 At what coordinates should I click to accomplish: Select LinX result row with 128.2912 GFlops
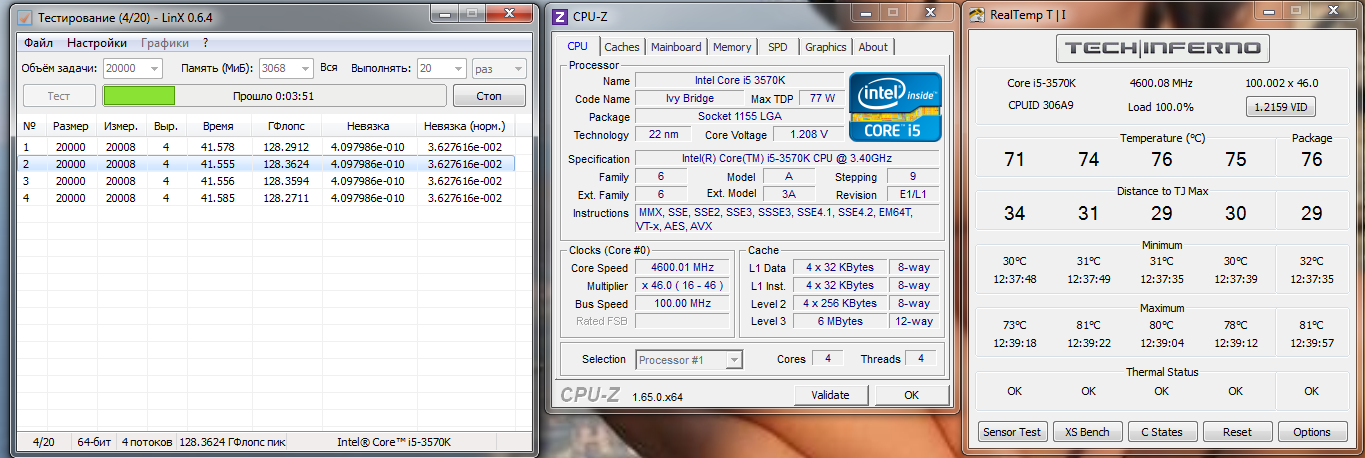267,146
